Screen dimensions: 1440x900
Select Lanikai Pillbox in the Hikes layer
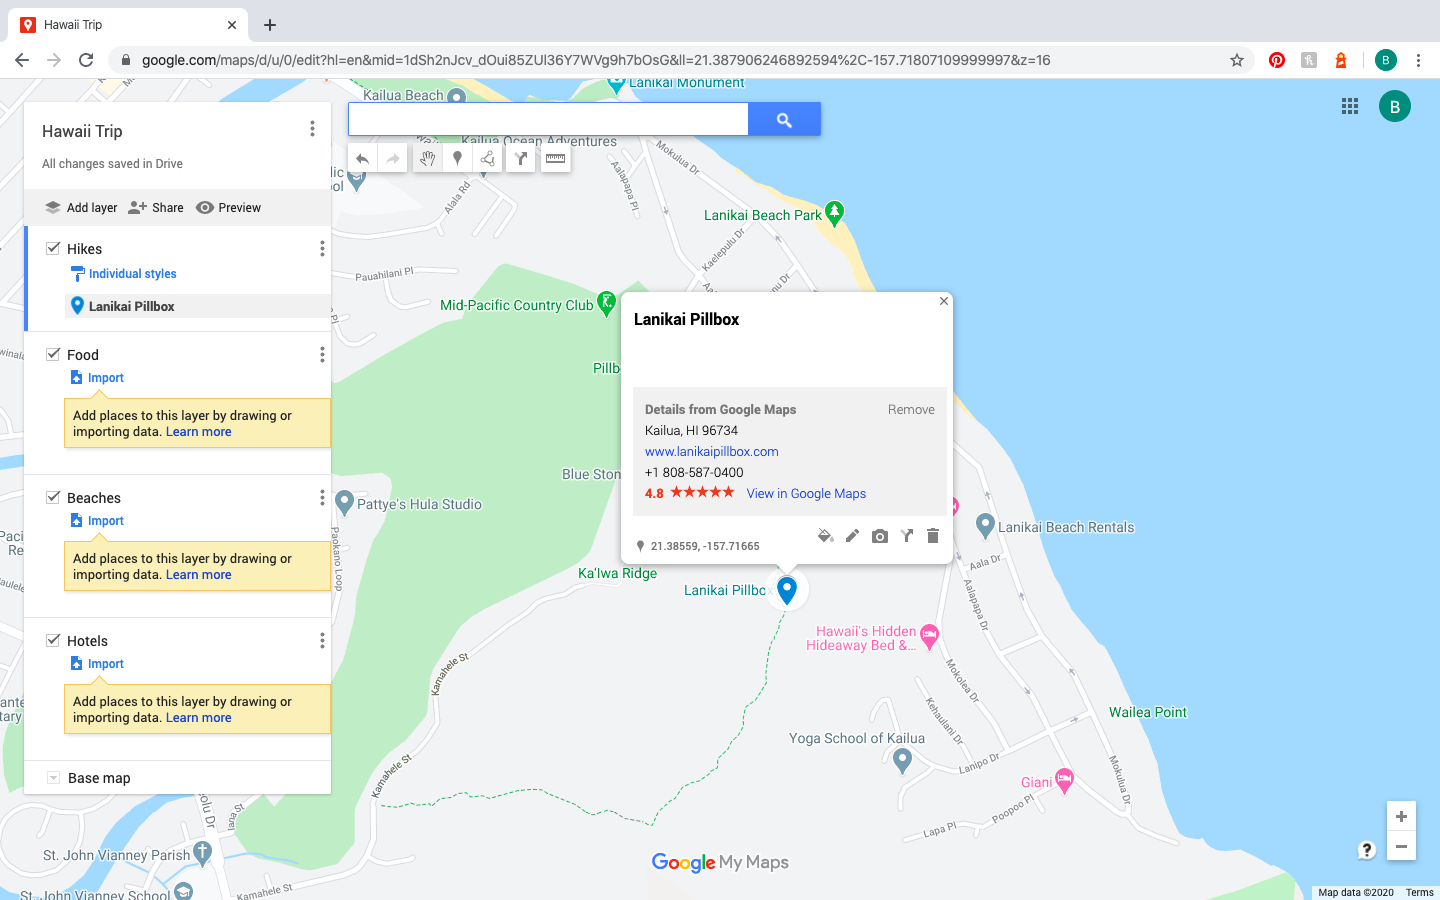197,306
